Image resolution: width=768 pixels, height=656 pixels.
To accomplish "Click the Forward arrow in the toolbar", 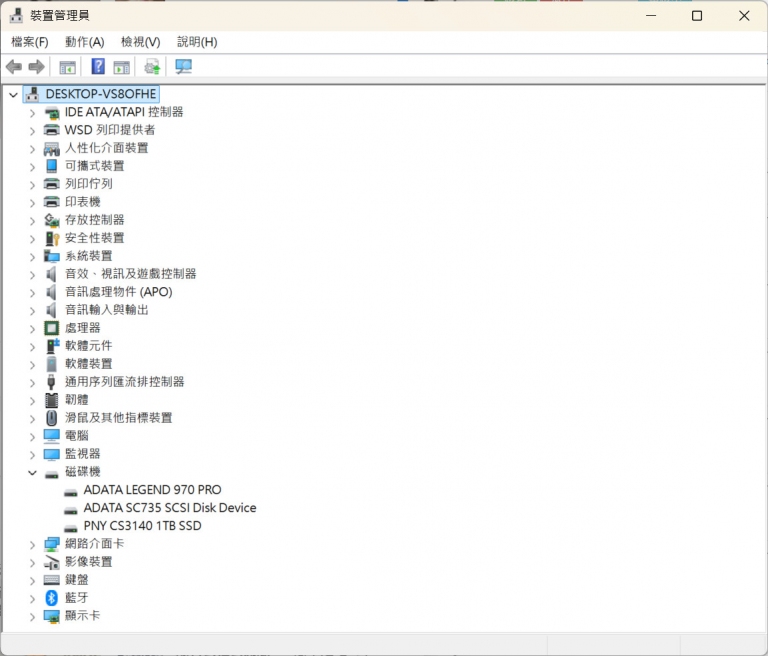I will point(37,67).
